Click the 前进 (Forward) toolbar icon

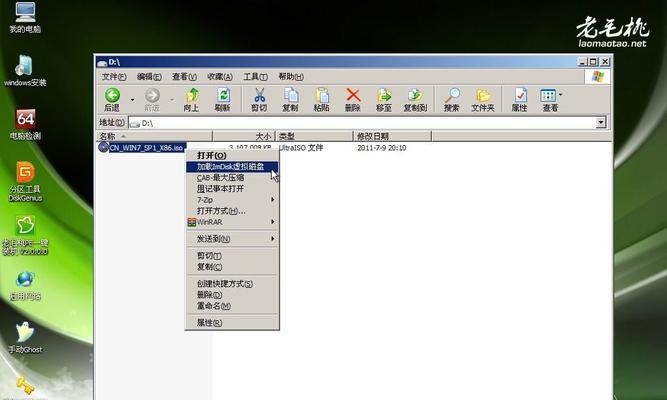(x=152, y=95)
